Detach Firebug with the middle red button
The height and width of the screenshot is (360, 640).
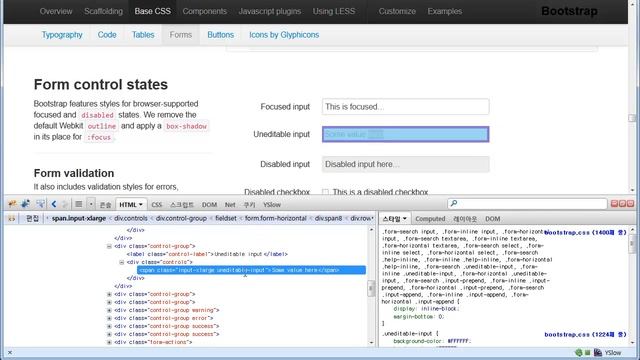[622, 203]
